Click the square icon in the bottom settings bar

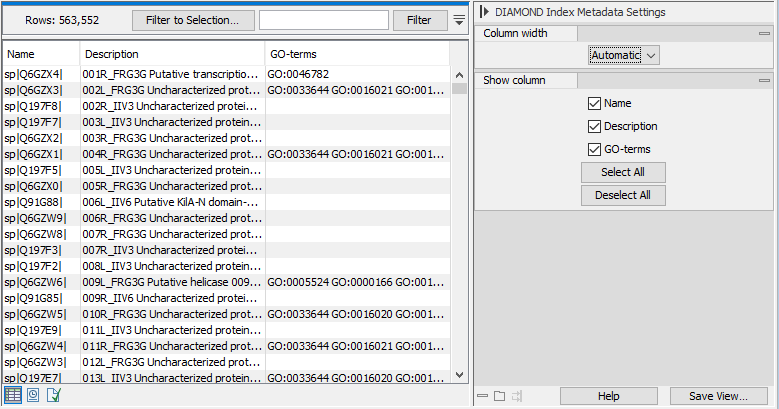[x=499, y=396]
